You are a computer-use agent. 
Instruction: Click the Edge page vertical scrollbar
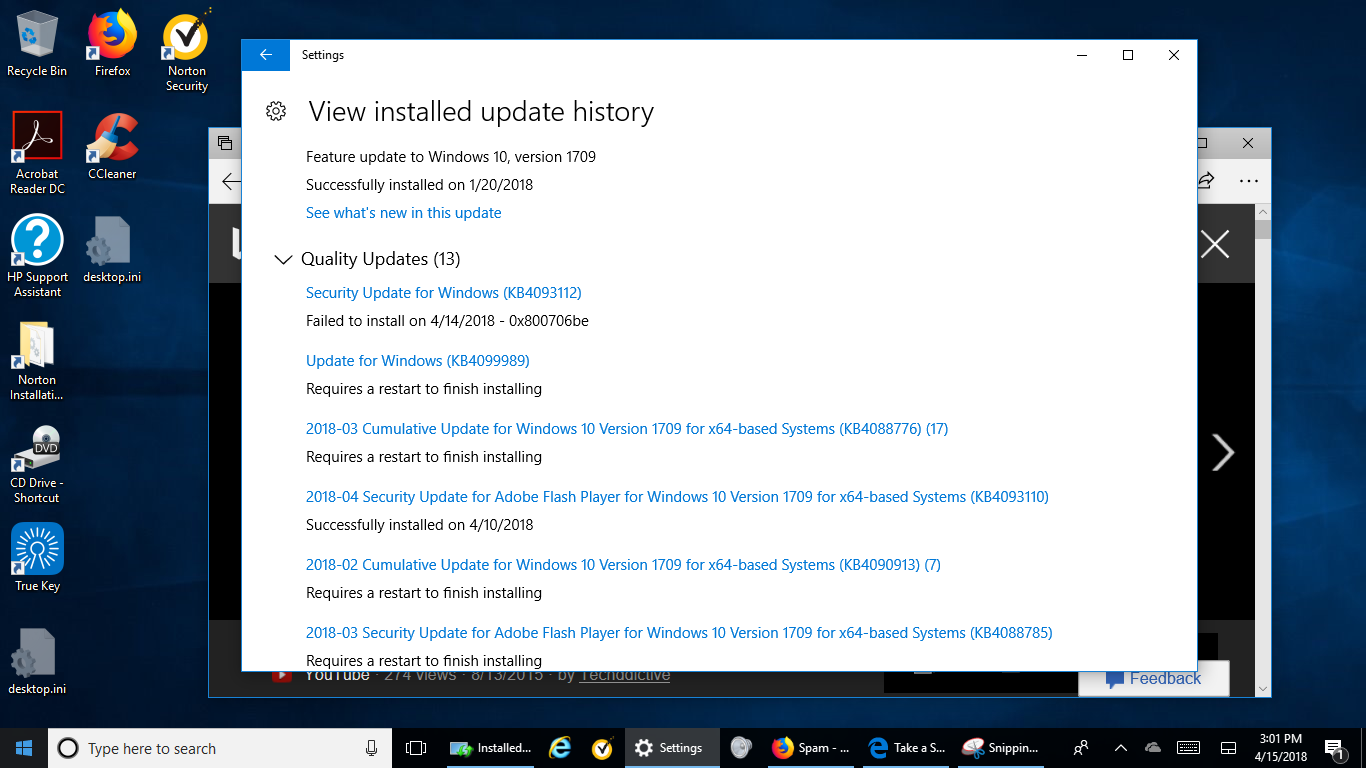pos(1263,450)
